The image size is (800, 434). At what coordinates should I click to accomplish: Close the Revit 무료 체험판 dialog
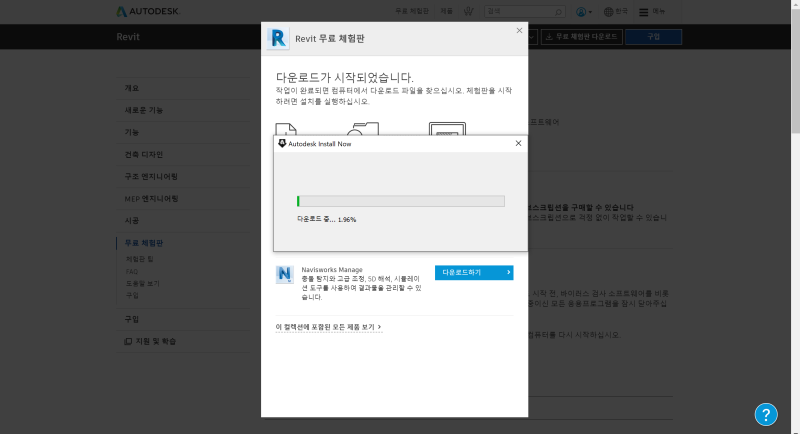tap(519, 31)
